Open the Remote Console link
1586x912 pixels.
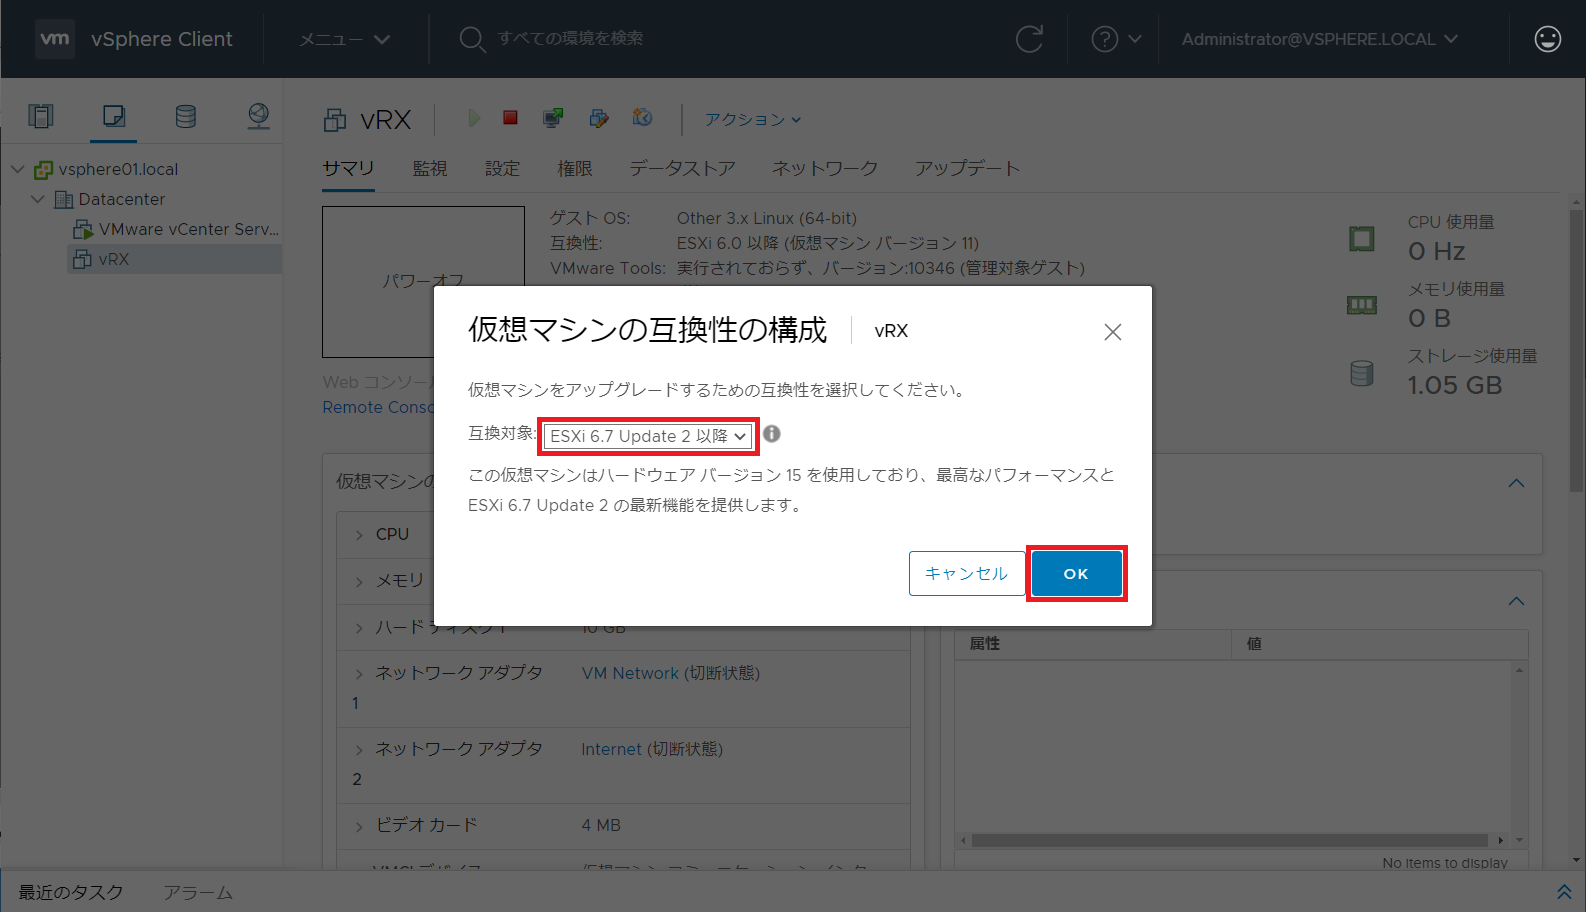tap(378, 407)
